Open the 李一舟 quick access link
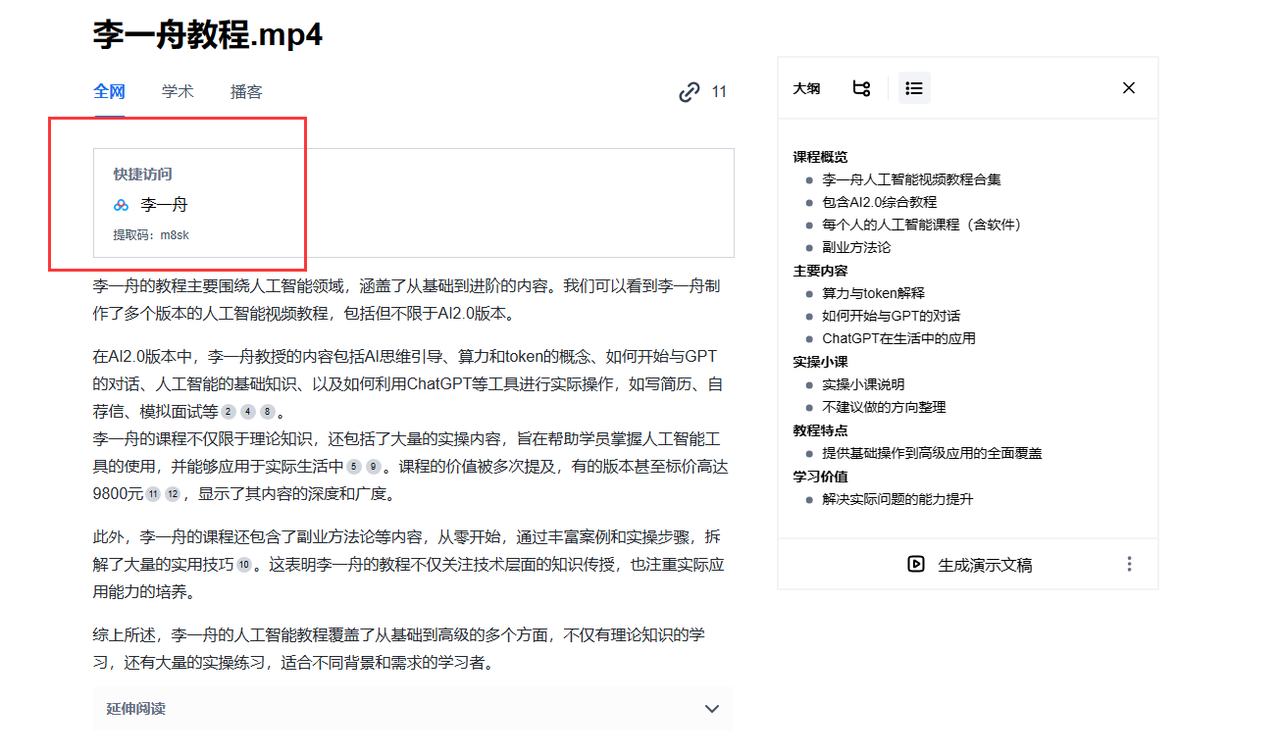 coord(164,205)
